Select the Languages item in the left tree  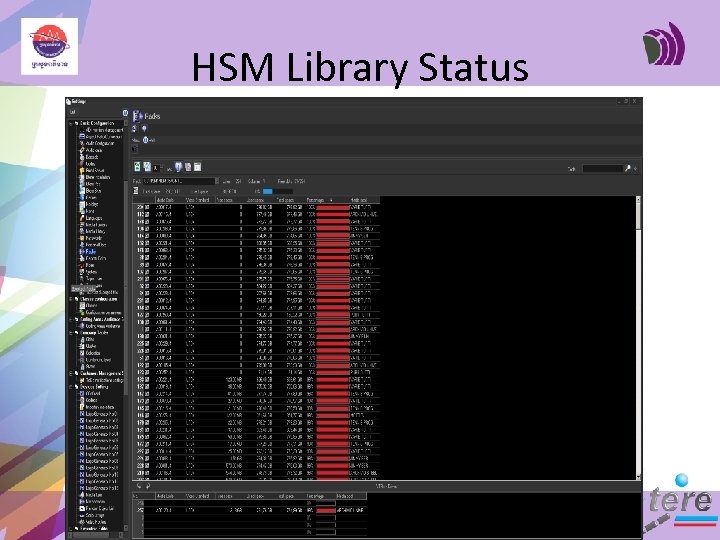coord(94,218)
